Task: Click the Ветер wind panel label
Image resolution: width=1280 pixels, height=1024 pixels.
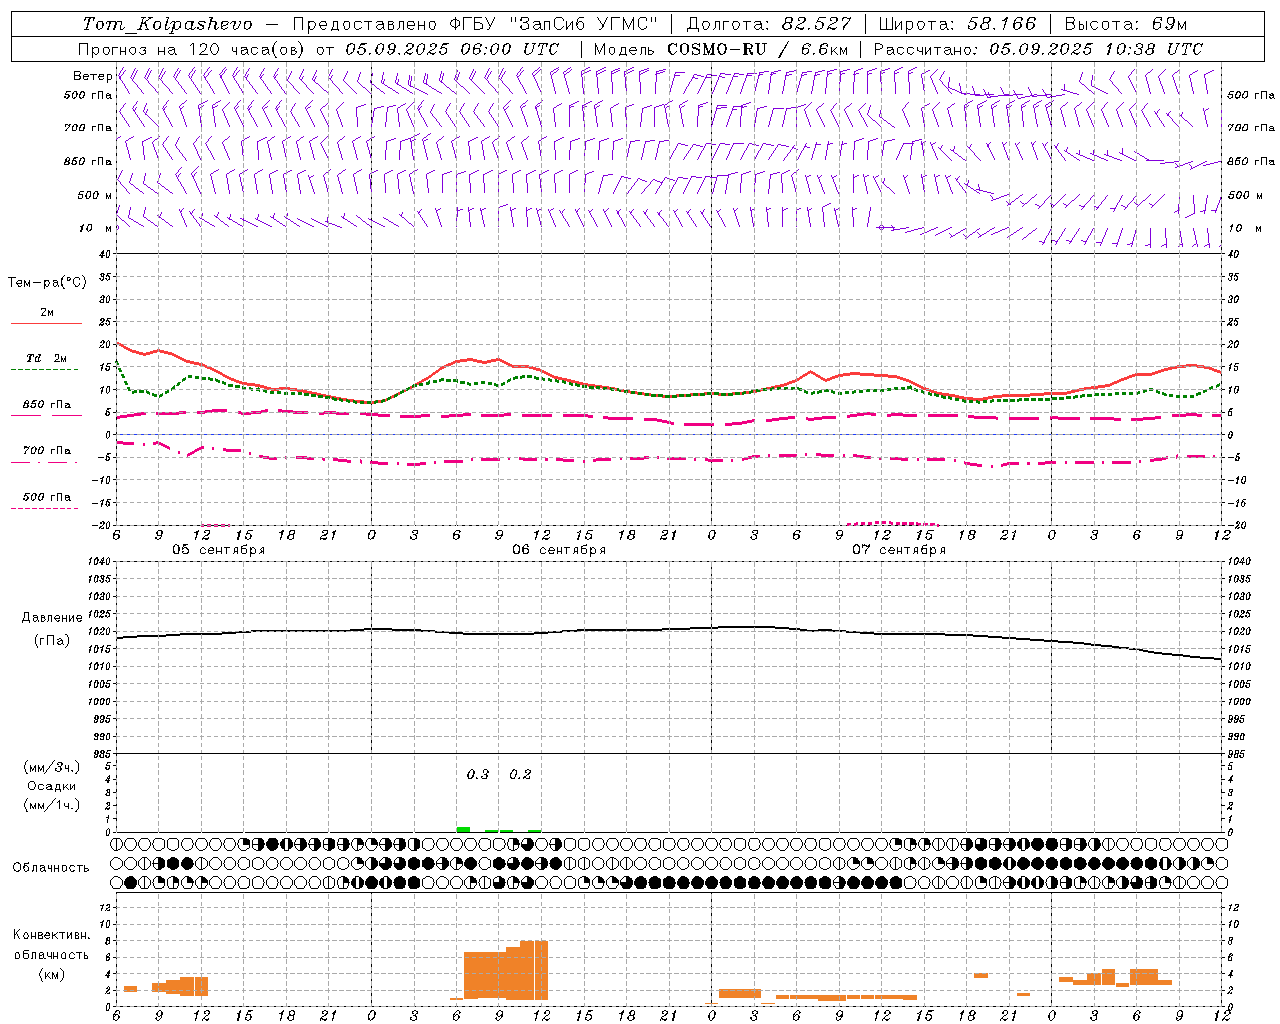Action: coord(92,76)
